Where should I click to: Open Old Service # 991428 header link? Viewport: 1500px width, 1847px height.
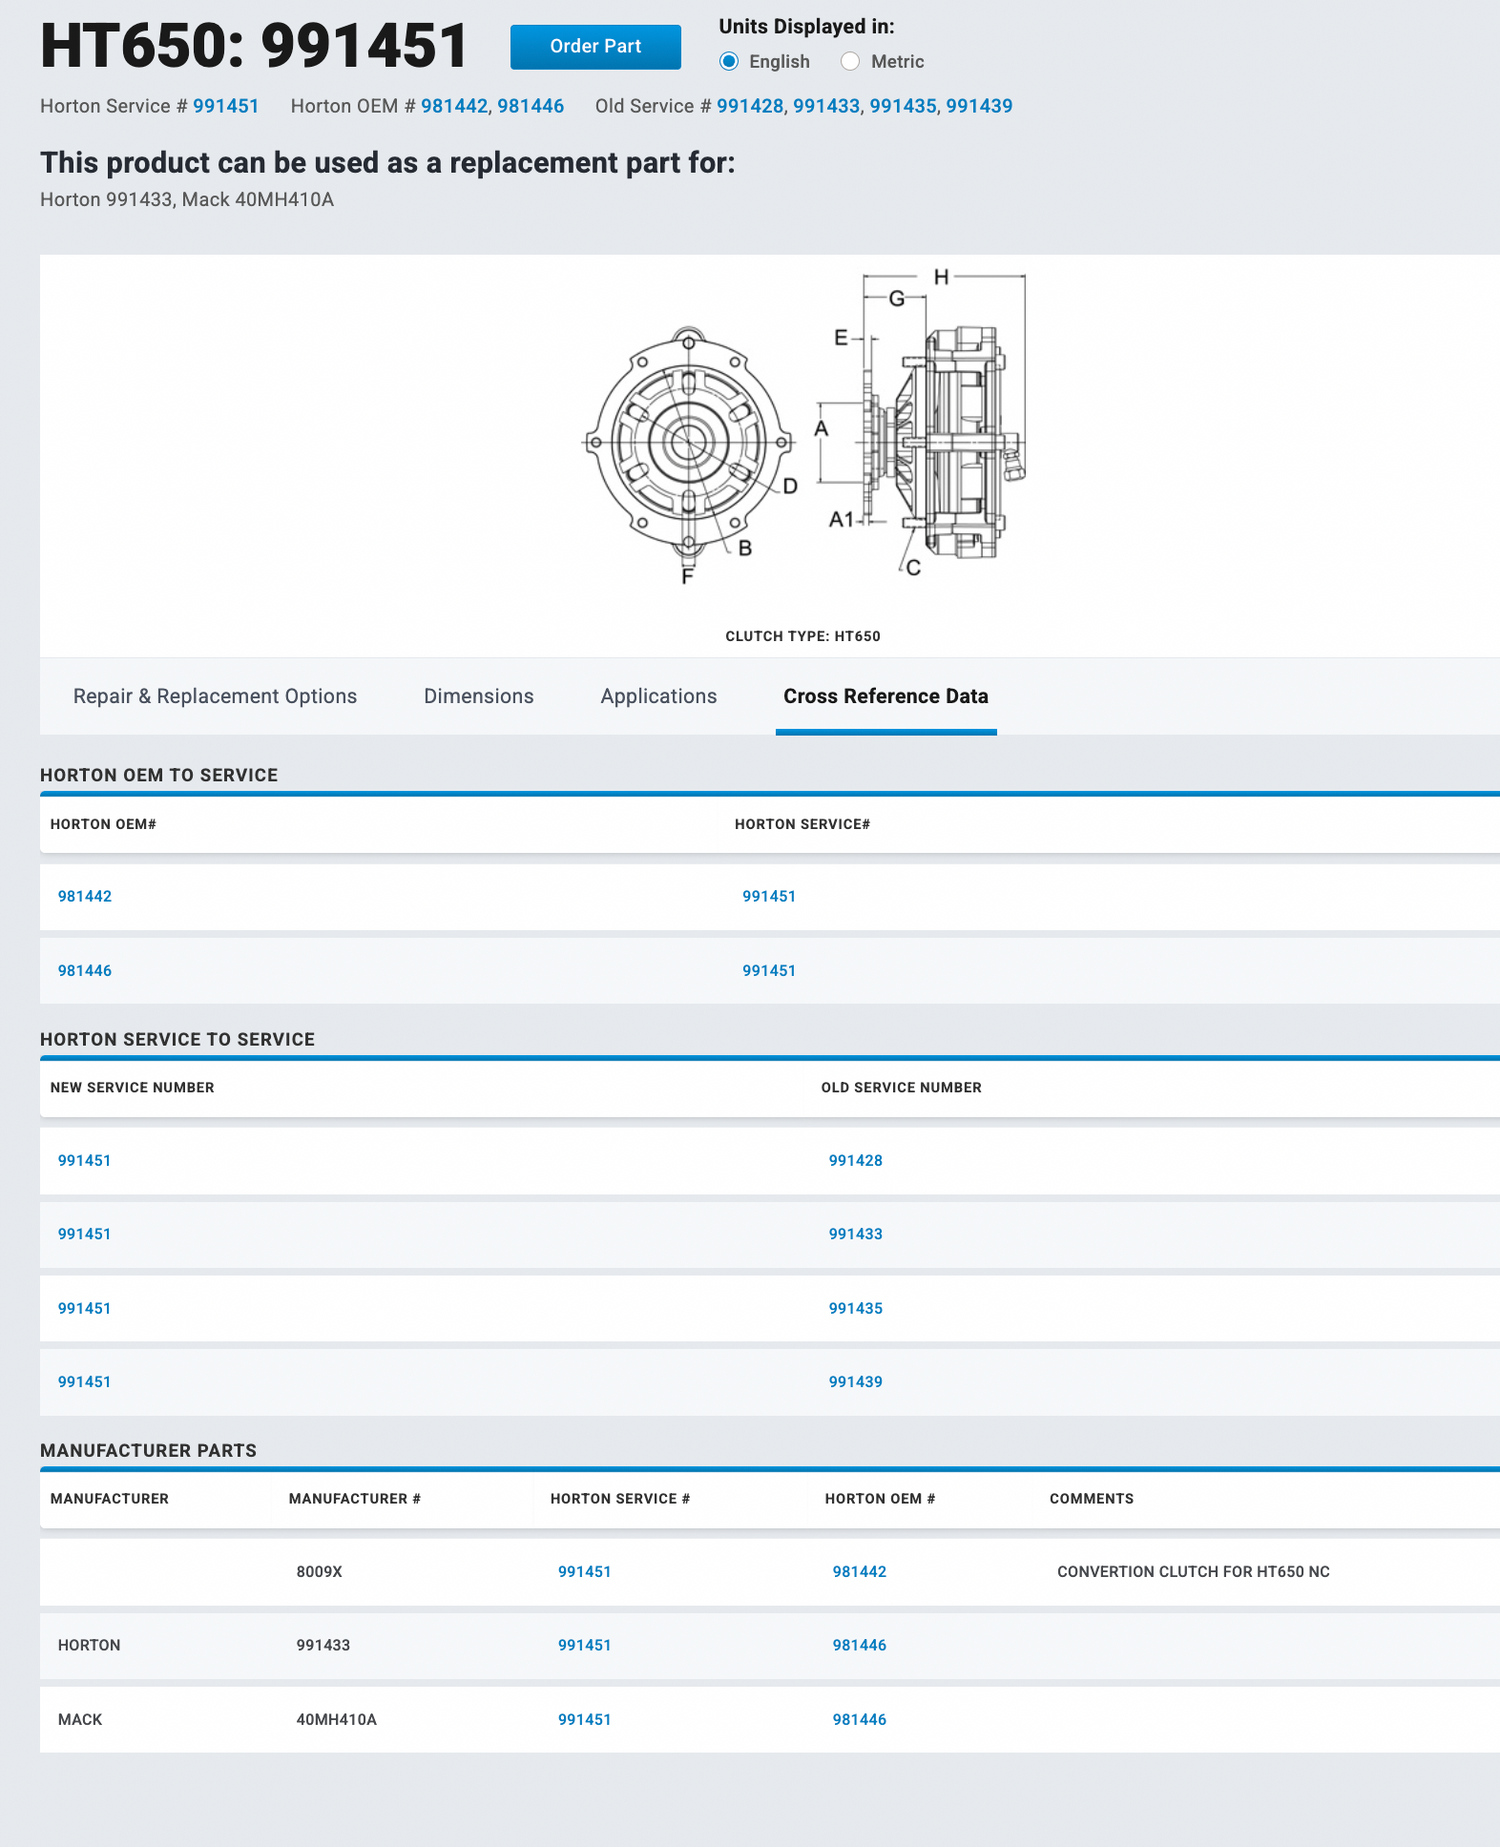(x=750, y=106)
